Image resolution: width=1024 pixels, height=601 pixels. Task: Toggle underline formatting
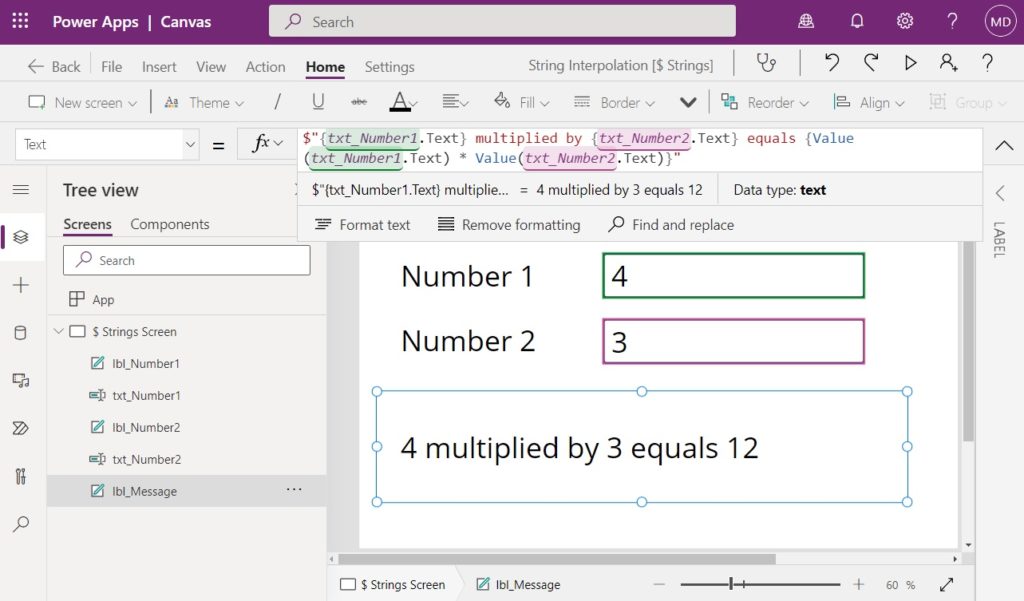coord(318,101)
